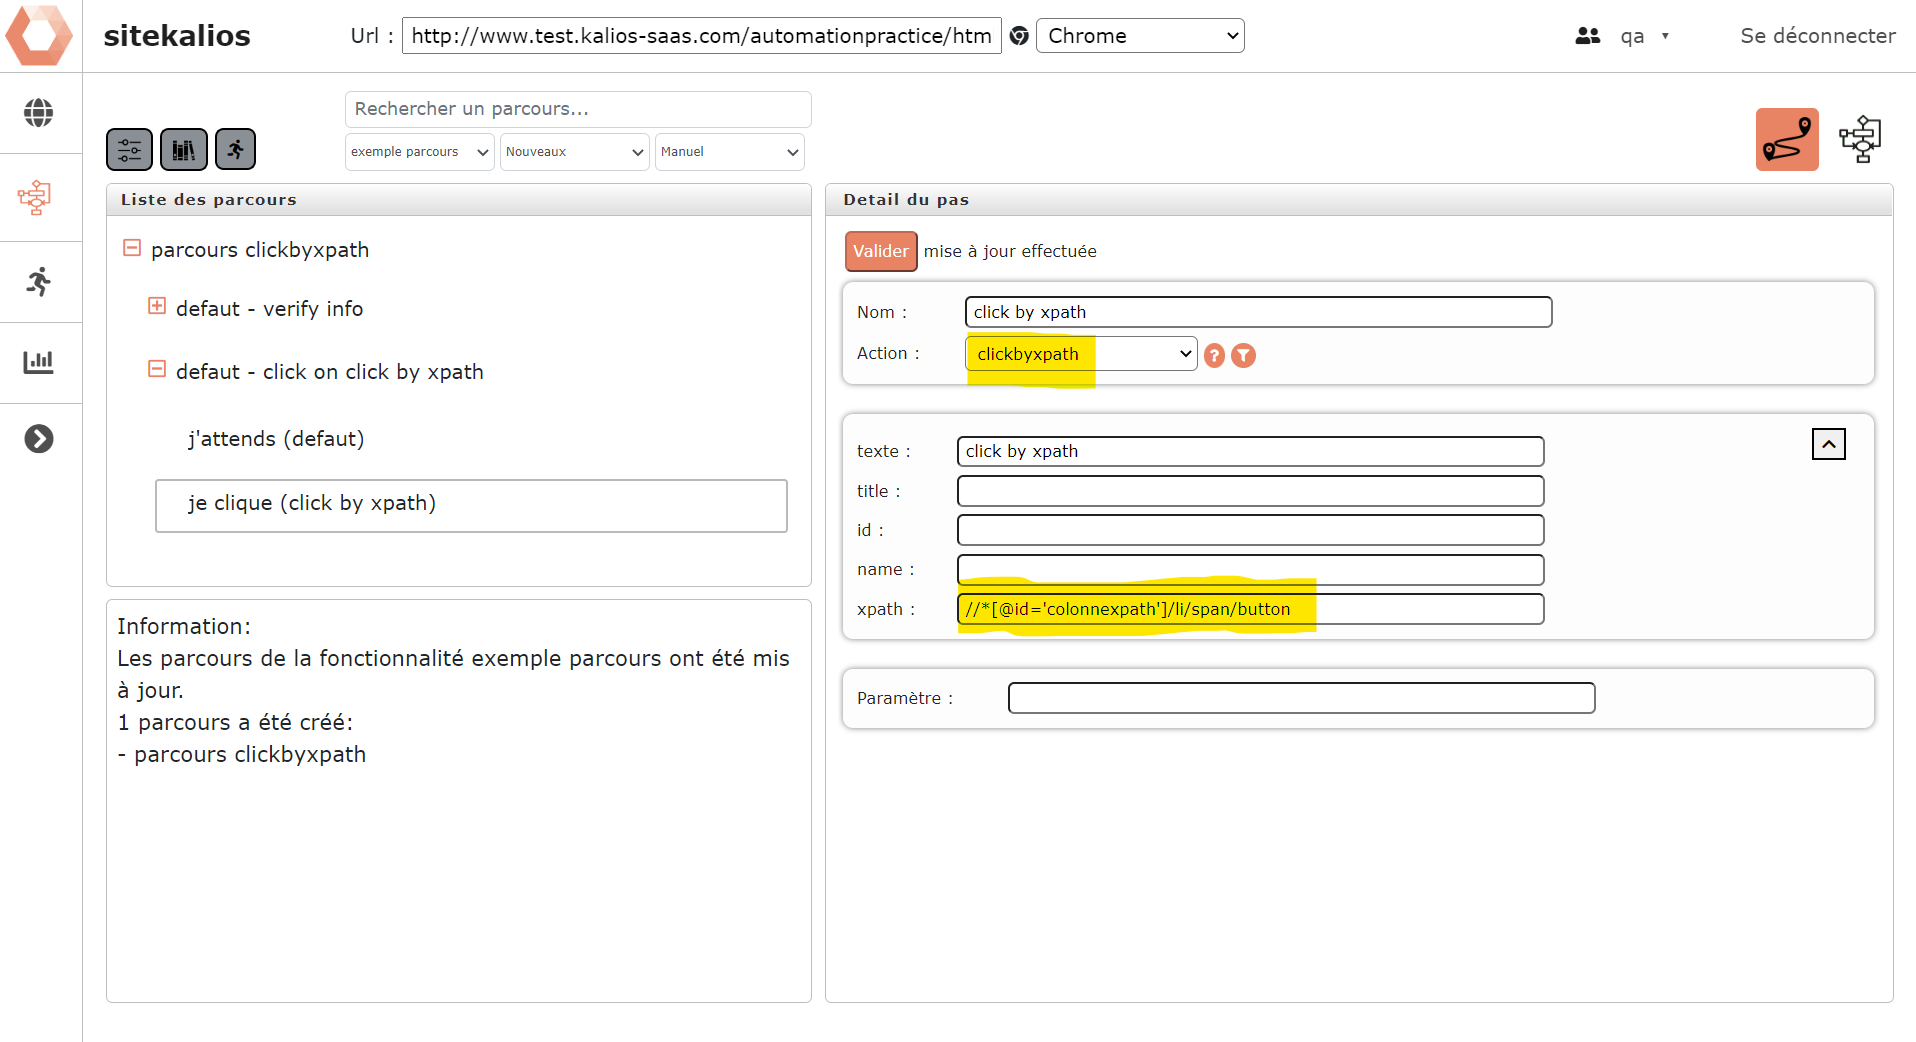Click the orange filter icon beside Action
Screen dimensions: 1916x1042
1243,355
